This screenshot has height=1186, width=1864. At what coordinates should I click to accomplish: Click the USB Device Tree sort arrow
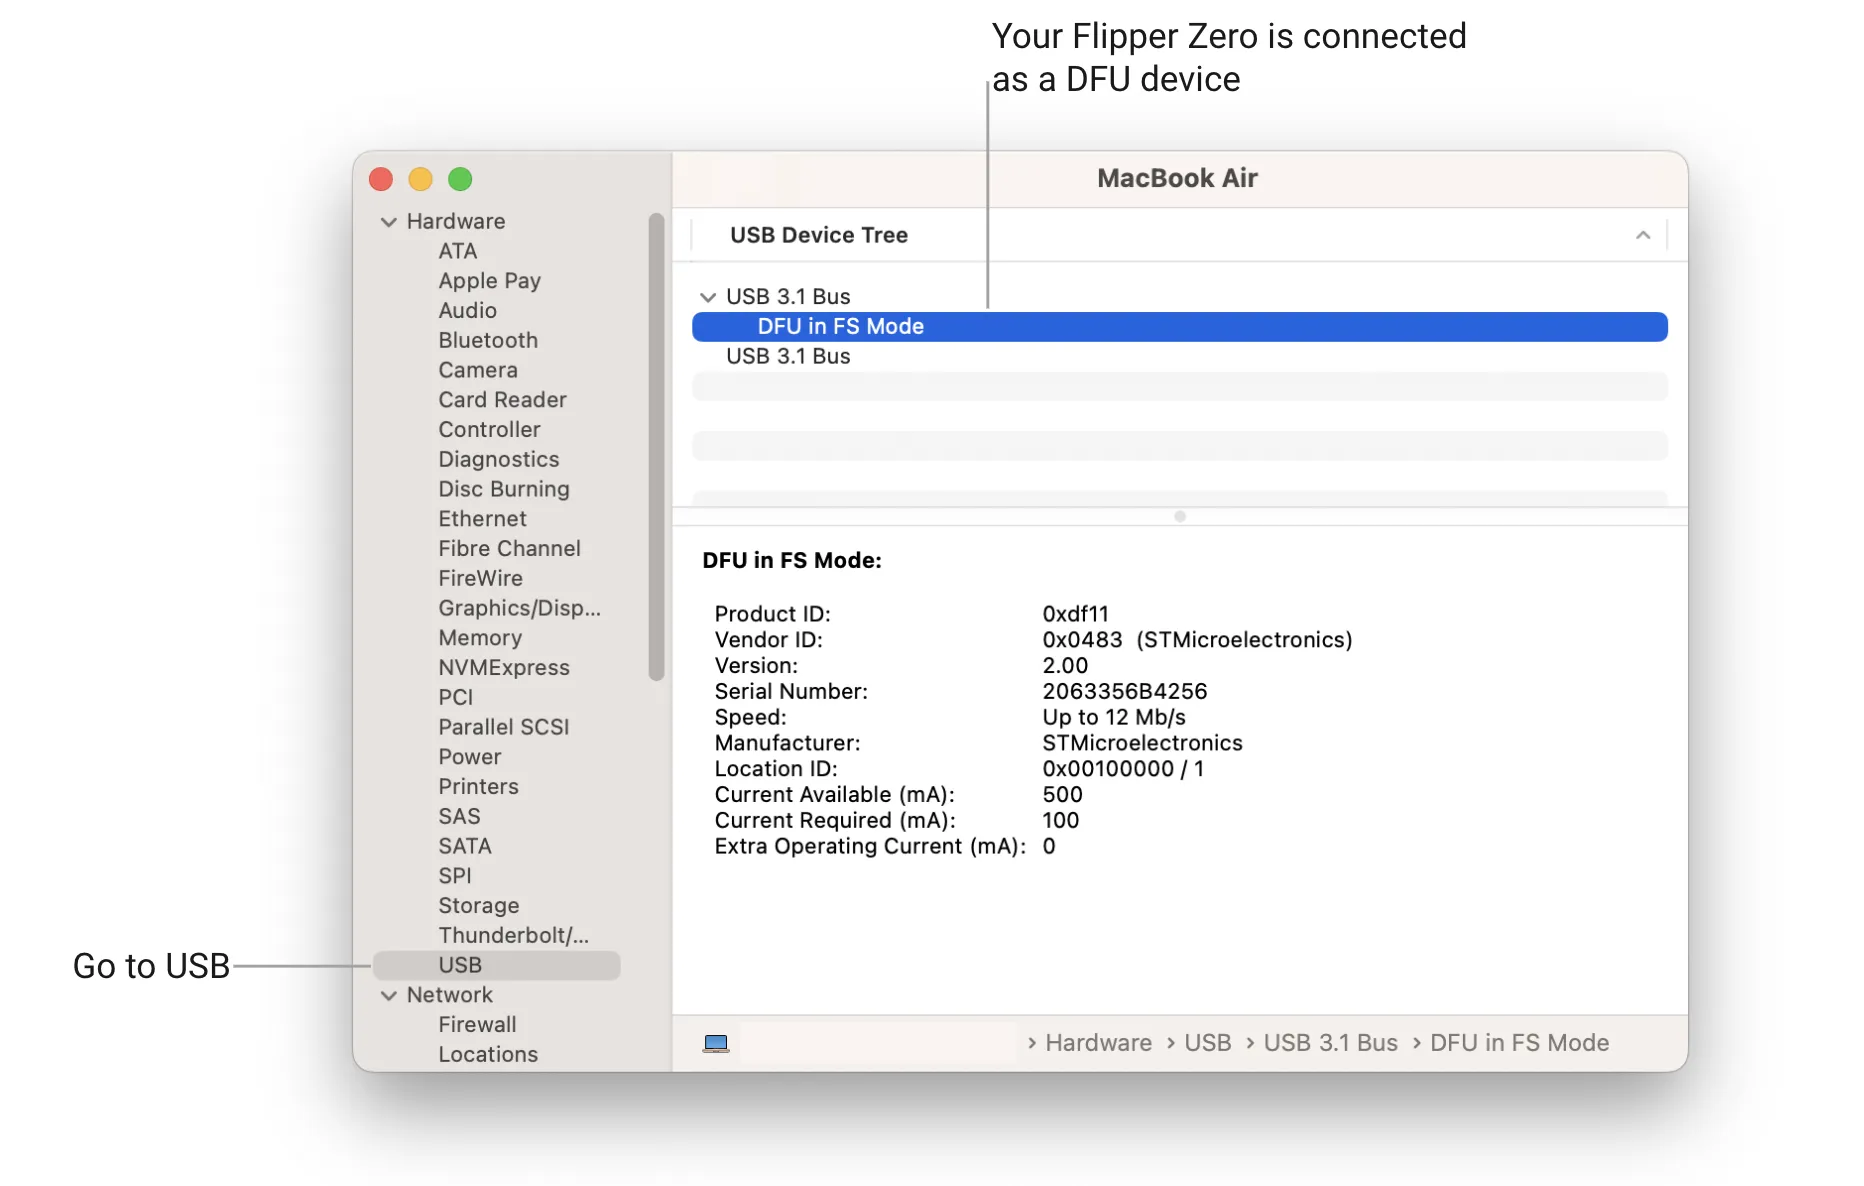tap(1643, 235)
